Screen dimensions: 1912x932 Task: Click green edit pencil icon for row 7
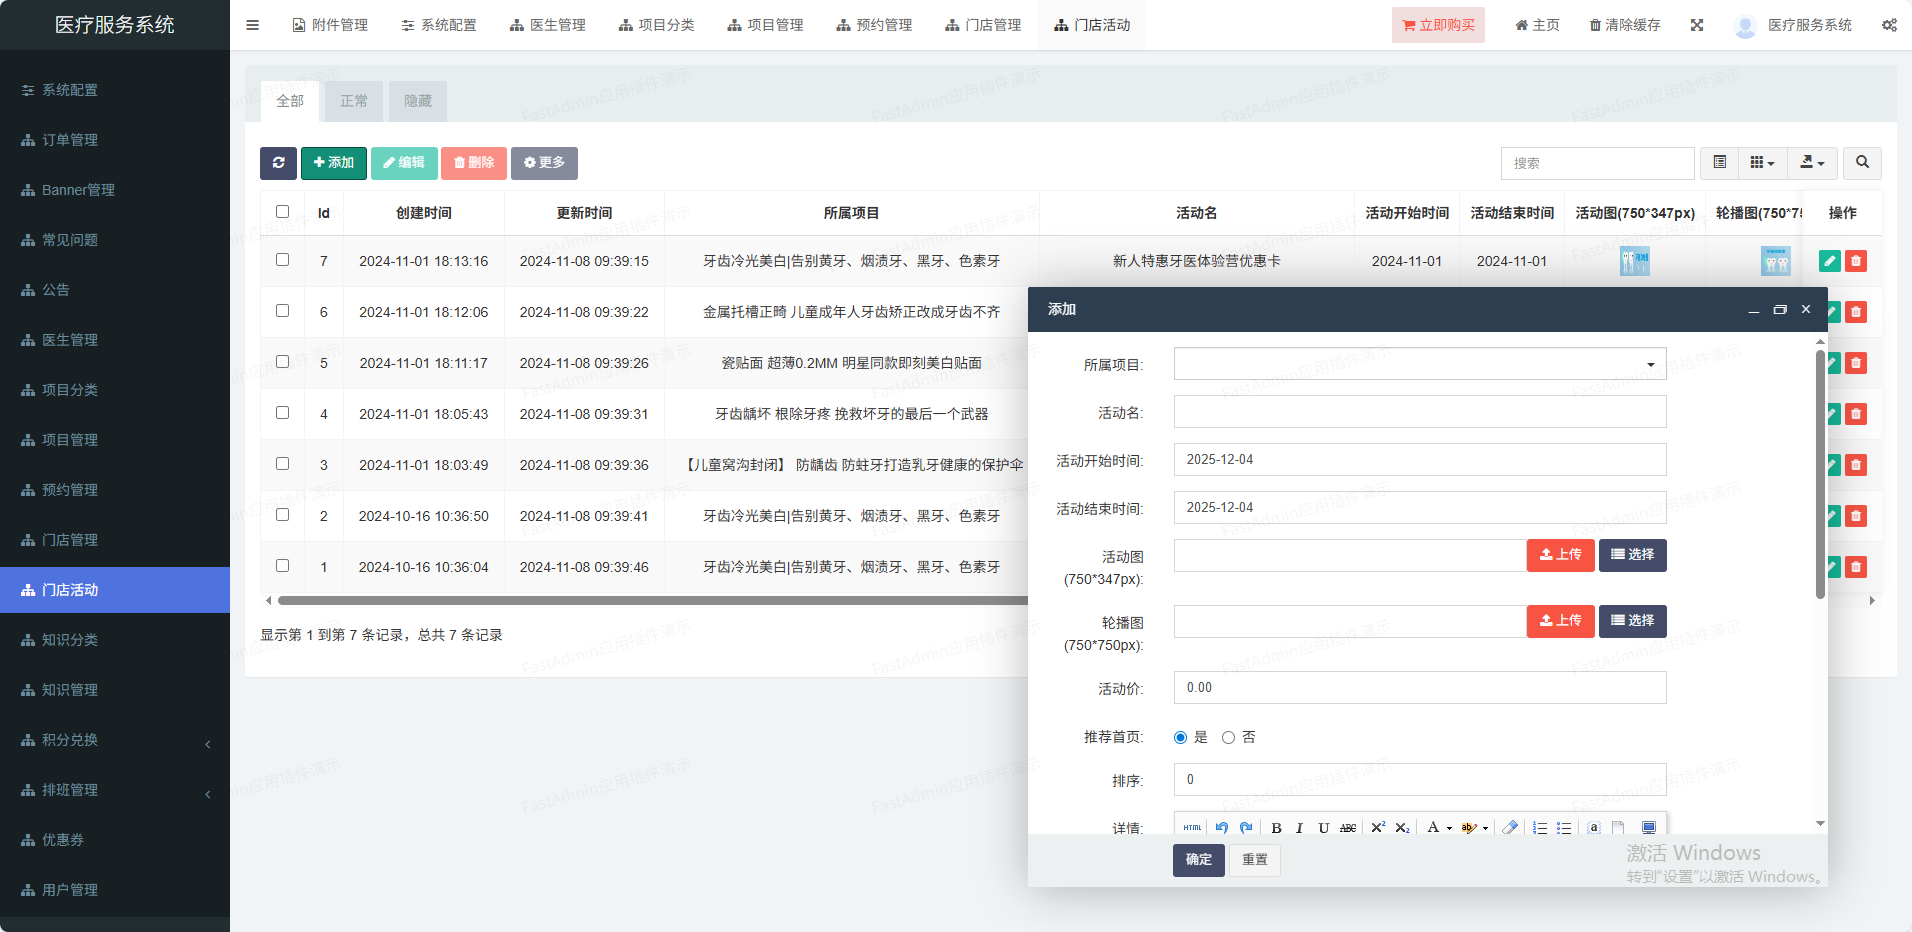coord(1829,261)
